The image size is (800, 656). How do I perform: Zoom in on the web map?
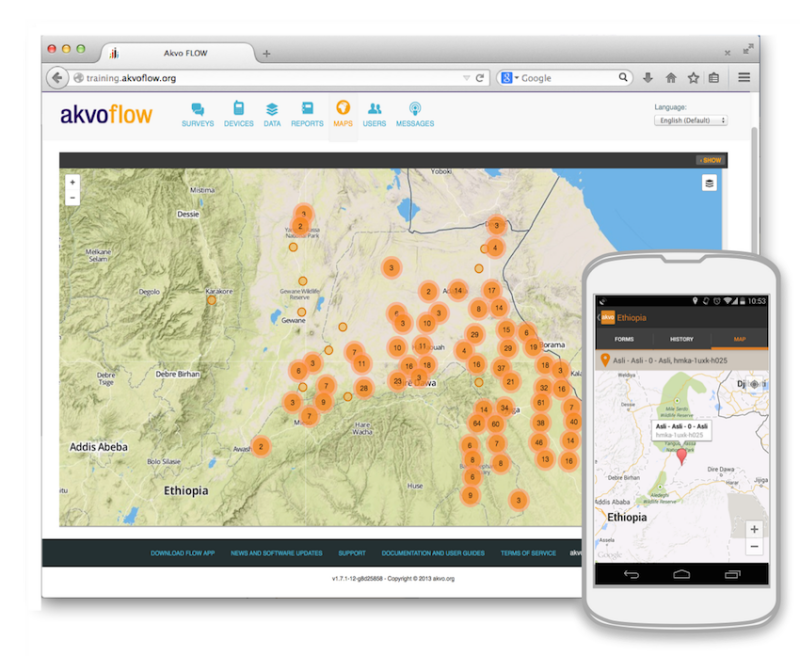pyautogui.click(x=72, y=182)
